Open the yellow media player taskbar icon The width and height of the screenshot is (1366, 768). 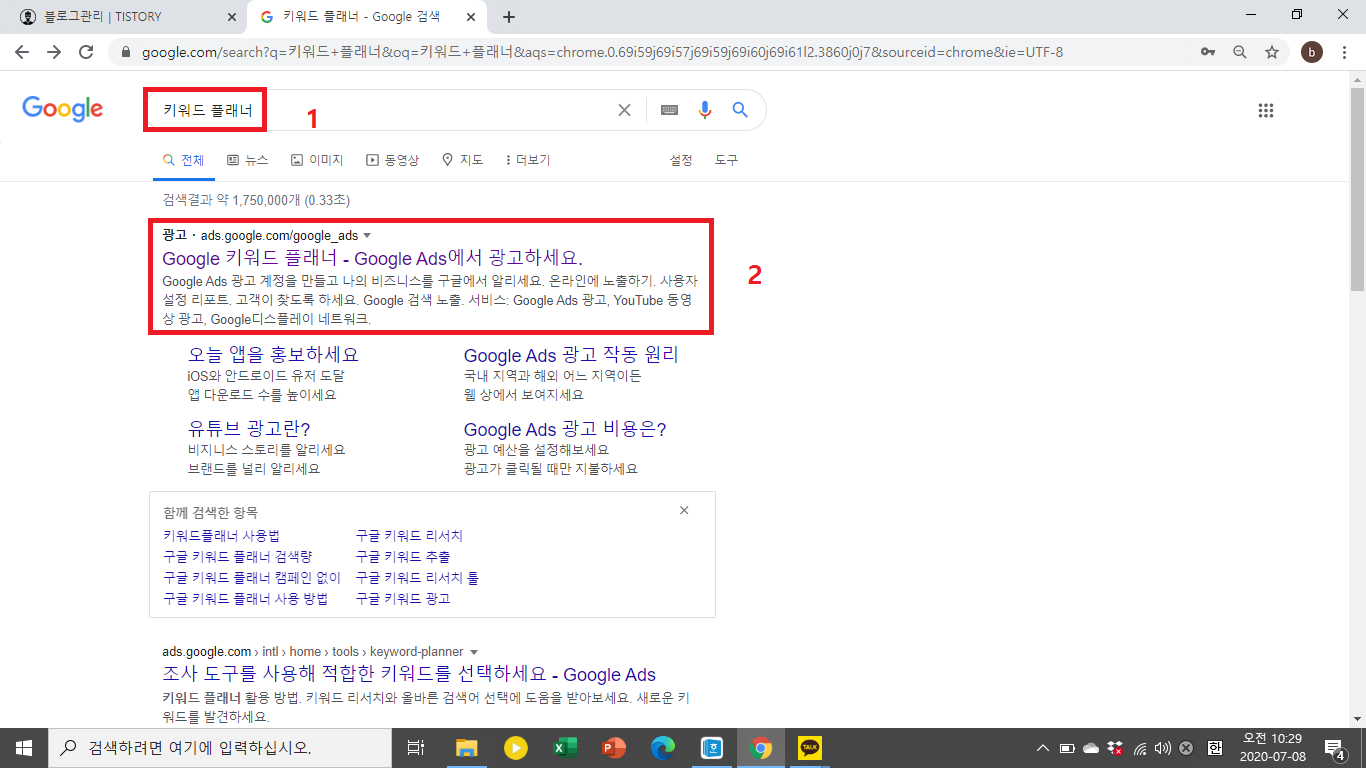tap(516, 747)
